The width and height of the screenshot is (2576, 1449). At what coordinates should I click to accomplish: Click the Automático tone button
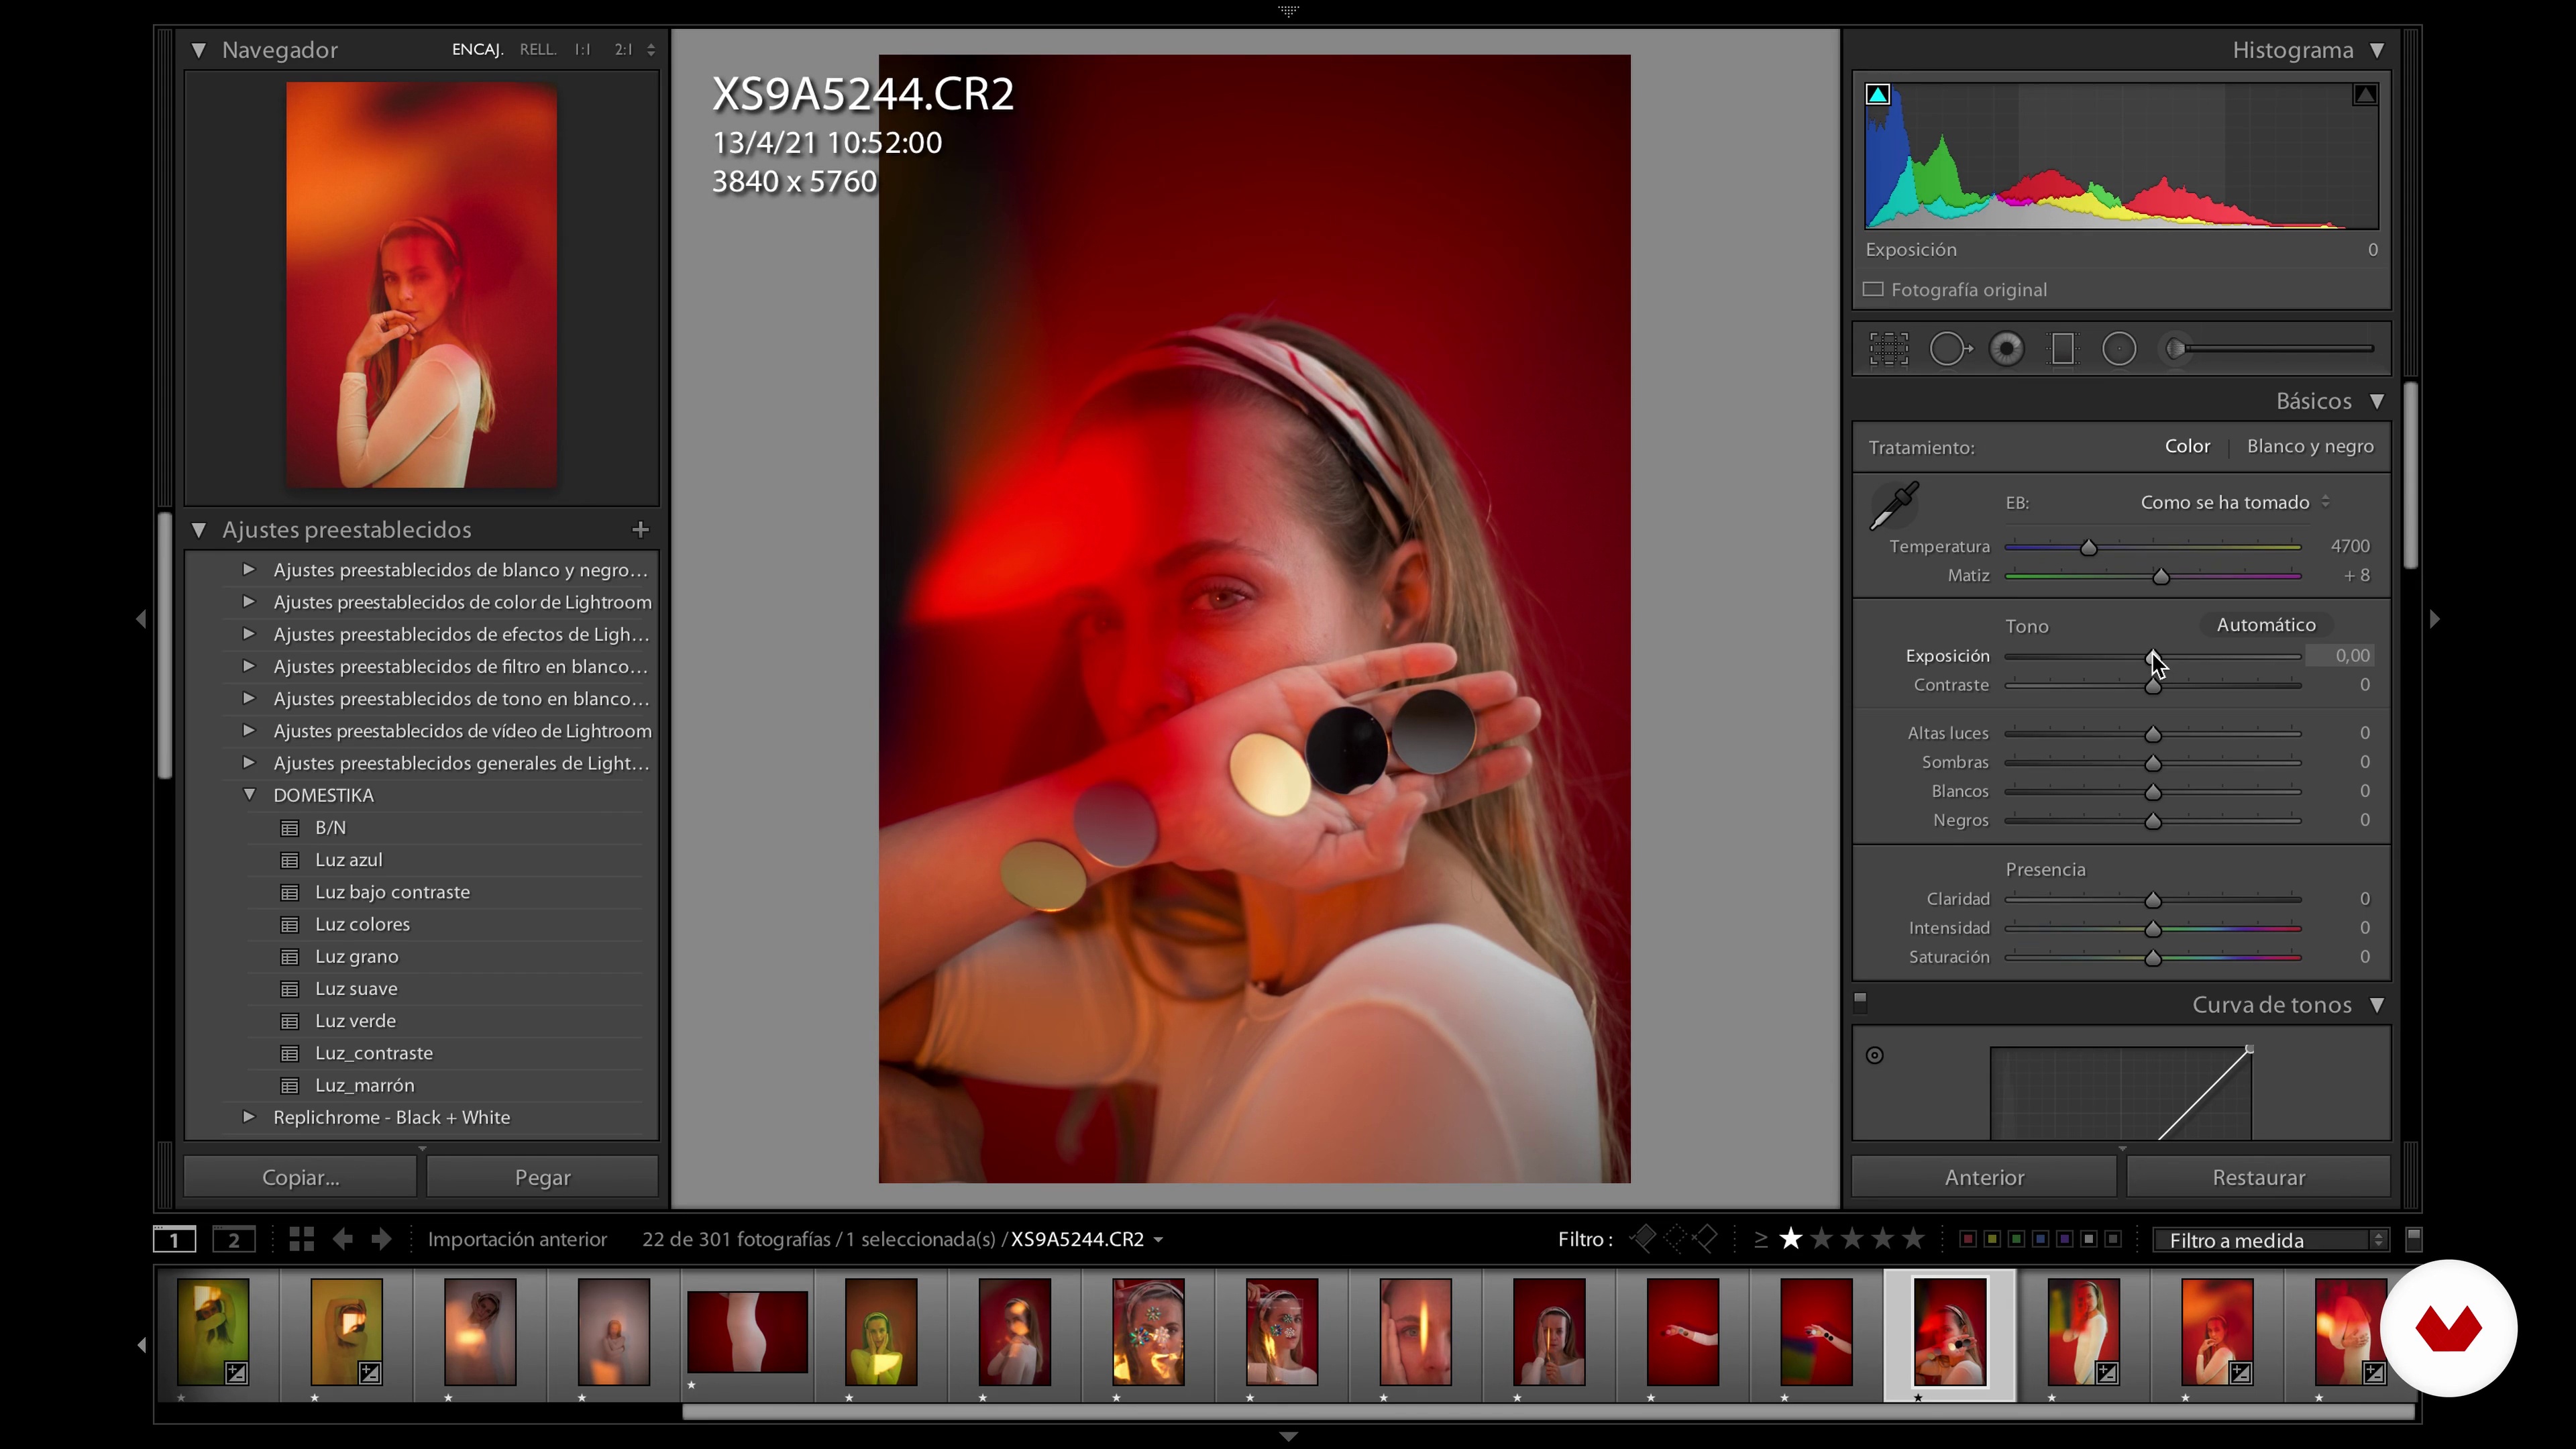tap(2266, 625)
